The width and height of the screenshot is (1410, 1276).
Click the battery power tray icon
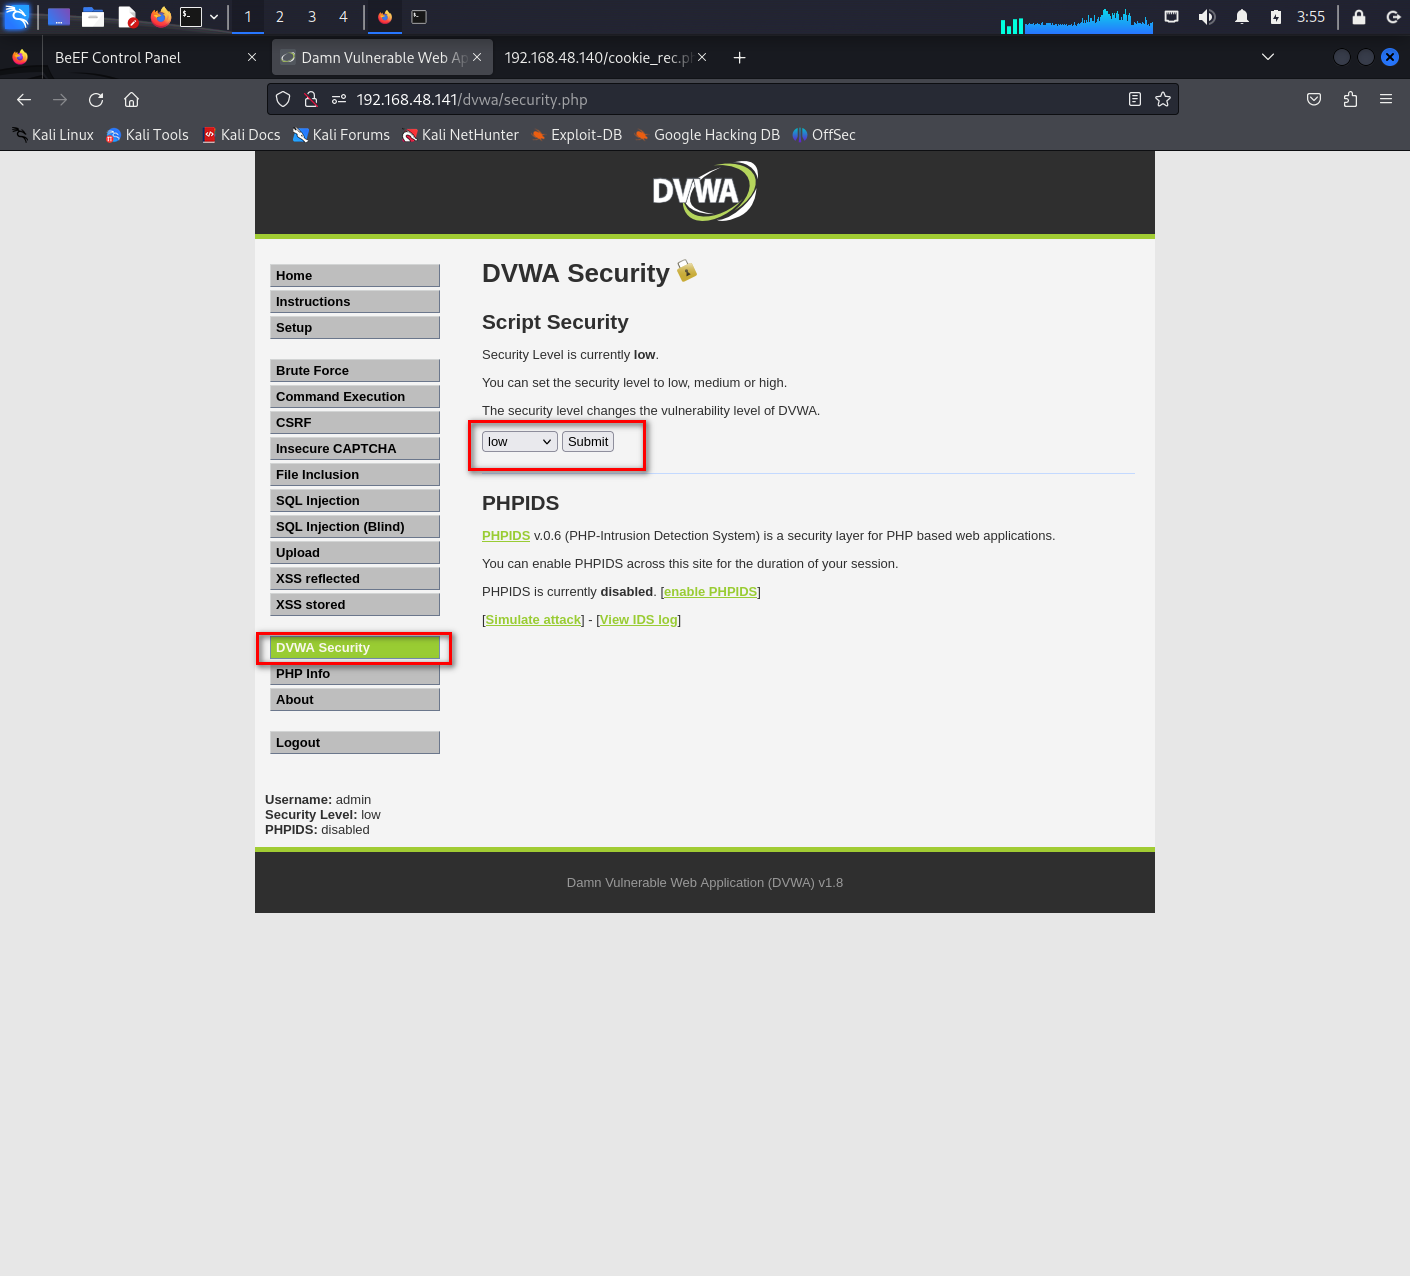(x=1276, y=17)
